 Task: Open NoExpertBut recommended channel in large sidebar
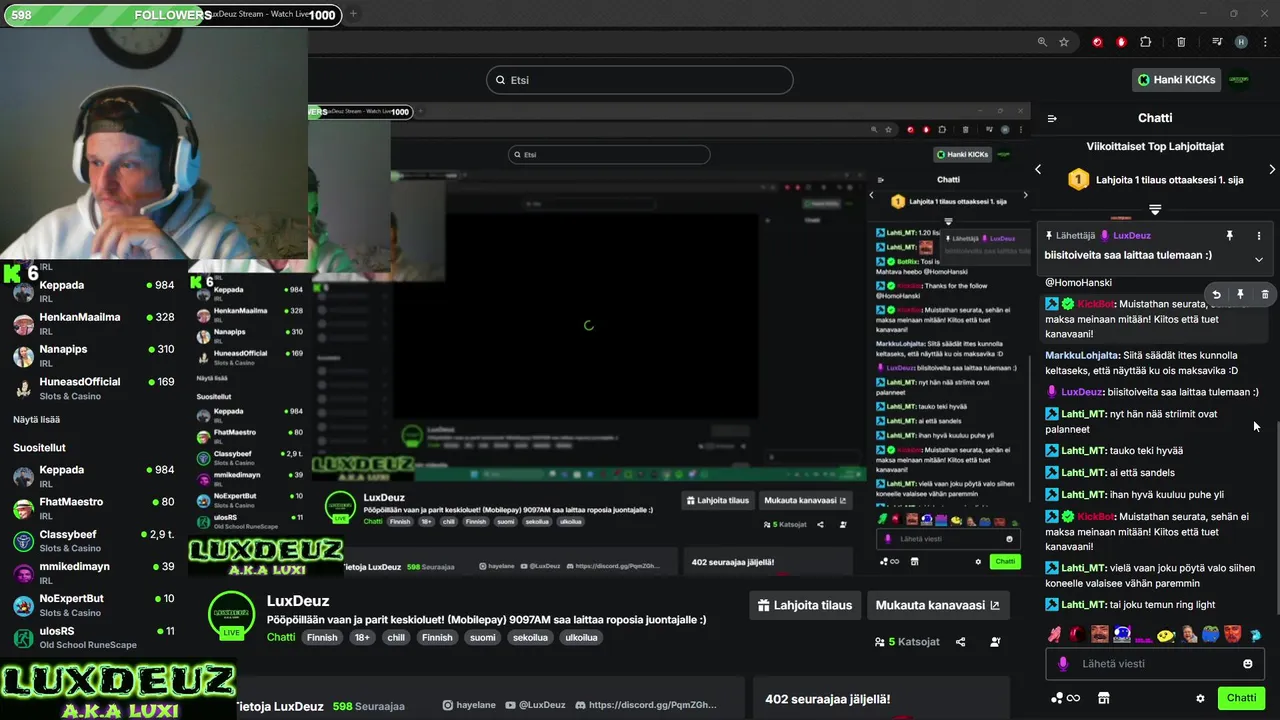click(x=93, y=604)
